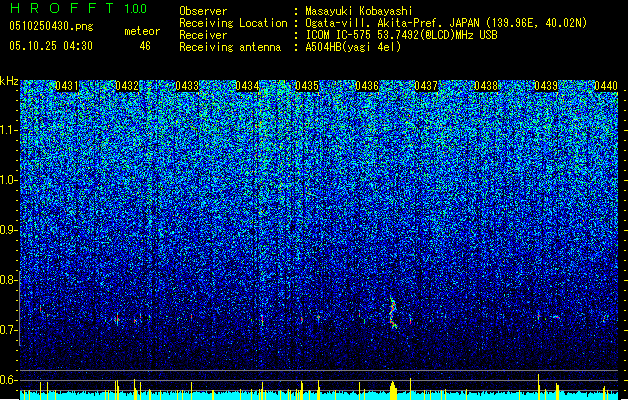
Task: Click the 1.0 kHz axis label
Action: click(x=9, y=180)
